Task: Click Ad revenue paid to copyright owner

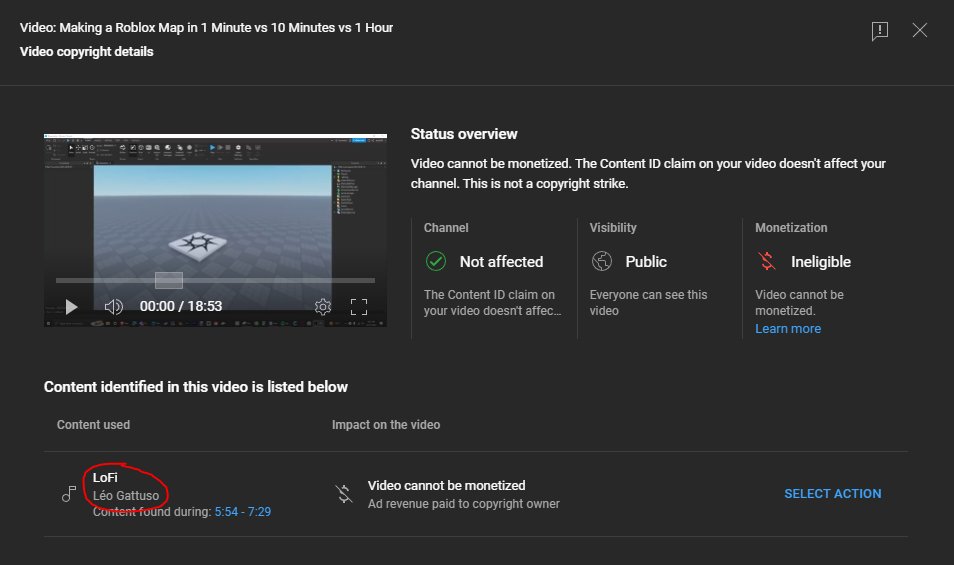Action: 464,504
